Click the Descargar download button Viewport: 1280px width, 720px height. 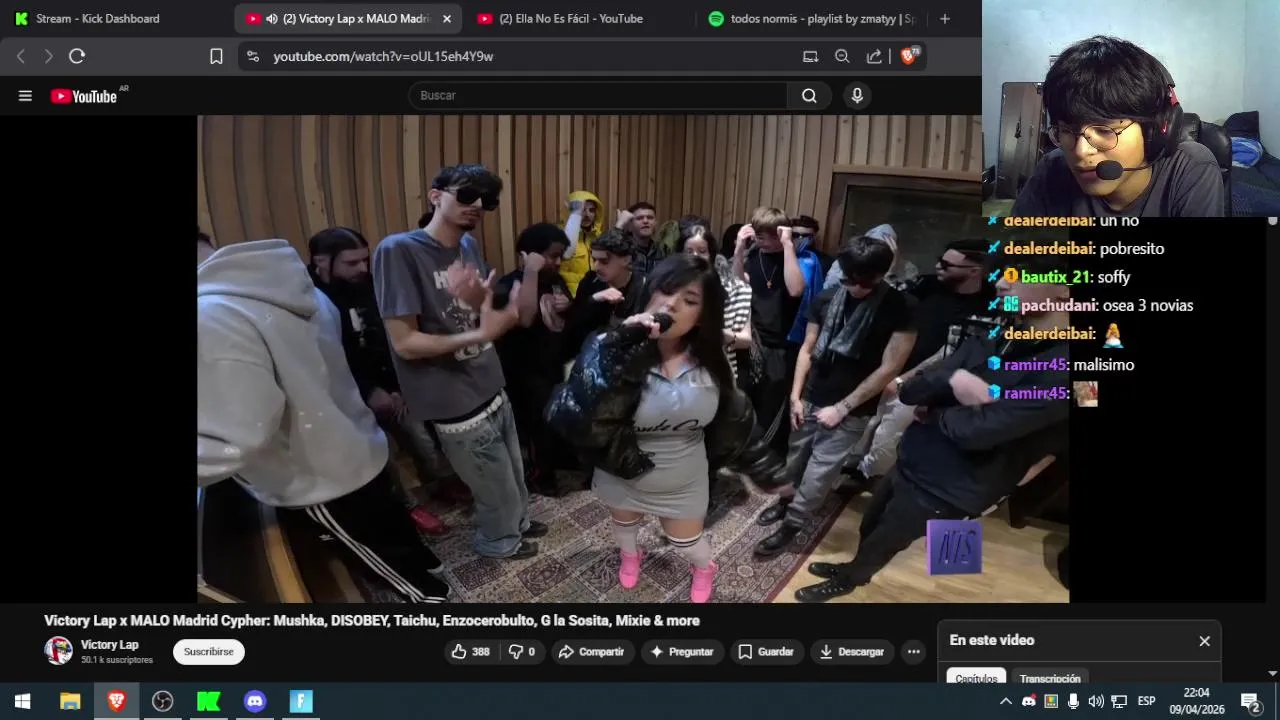tap(852, 652)
